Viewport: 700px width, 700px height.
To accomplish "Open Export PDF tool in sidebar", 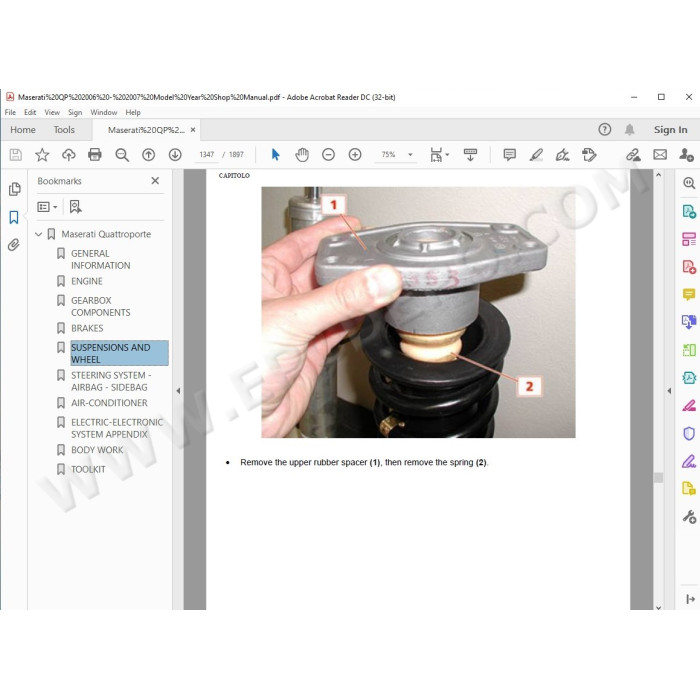I will click(689, 211).
